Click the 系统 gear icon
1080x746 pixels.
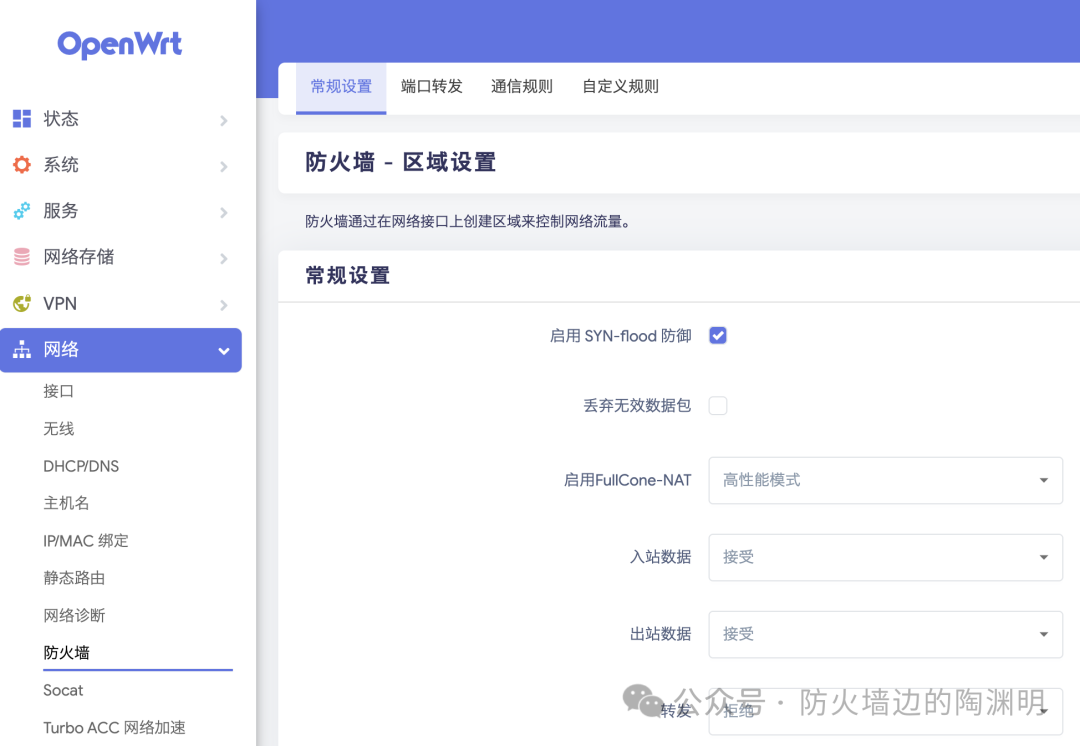click(x=22, y=165)
